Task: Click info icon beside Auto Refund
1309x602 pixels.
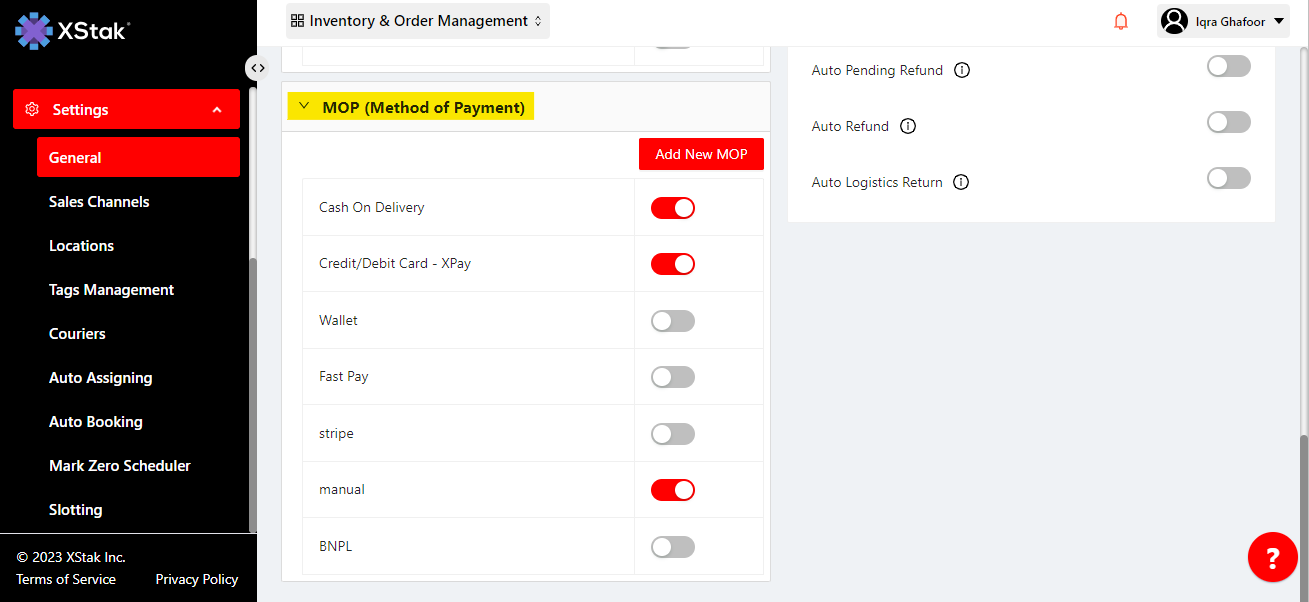Action: (908, 126)
